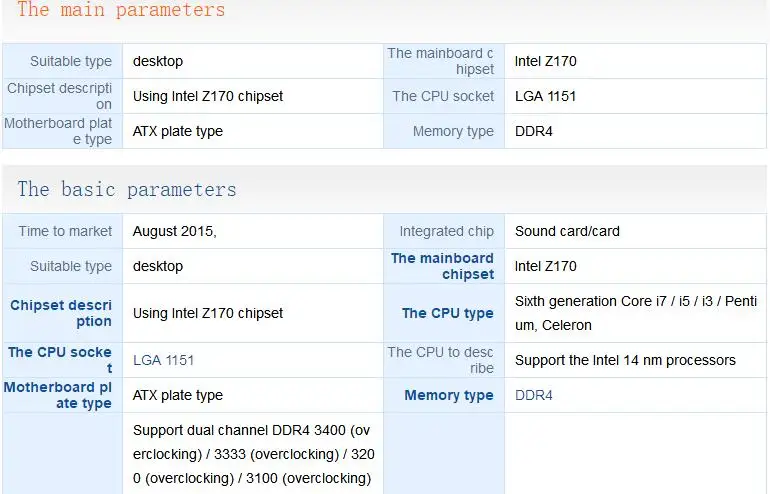Screen dimensions: 770x494
Task: Click the bold "Memory type" link
Action: tap(448, 395)
